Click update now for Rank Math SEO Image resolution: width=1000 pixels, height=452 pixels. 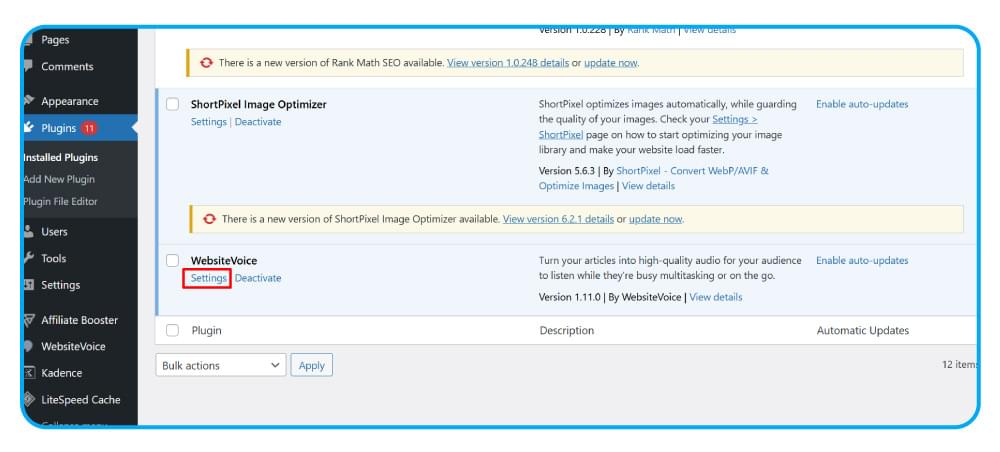[x=610, y=63]
